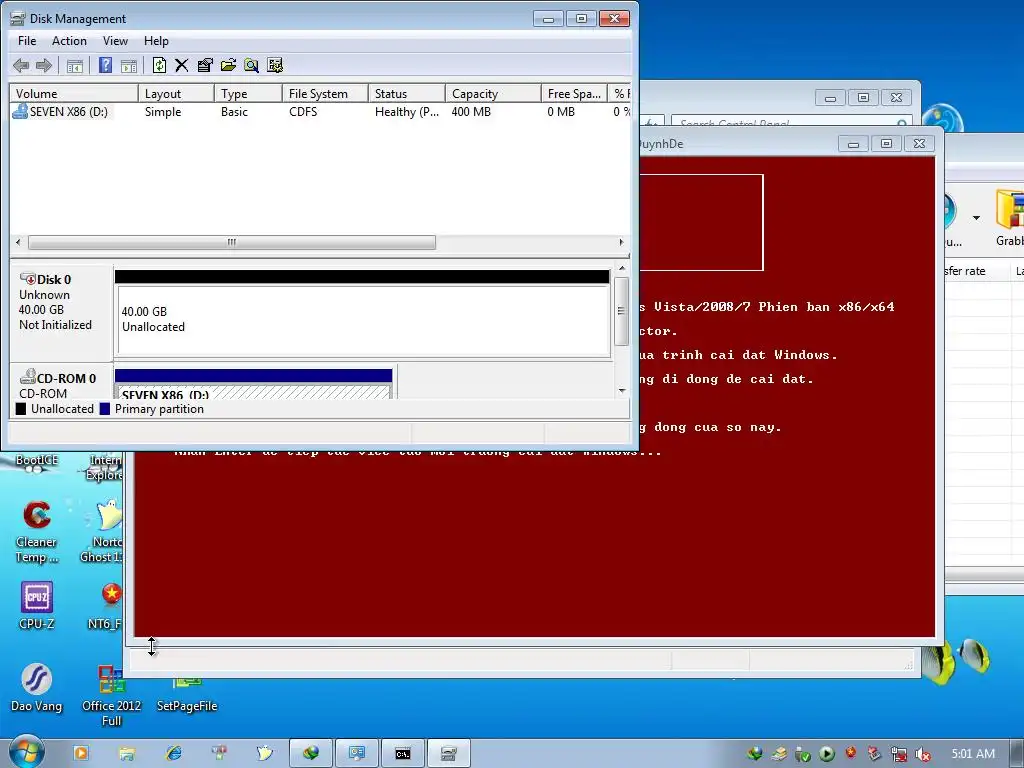Open the Help menu
The image size is (1024, 768).
(156, 40)
